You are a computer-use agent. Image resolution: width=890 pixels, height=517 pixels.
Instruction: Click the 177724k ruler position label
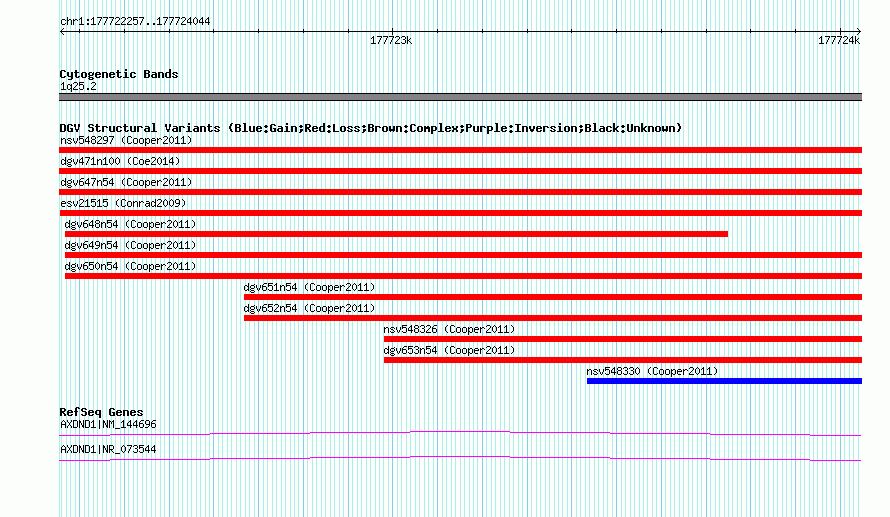pyautogui.click(x=839, y=40)
